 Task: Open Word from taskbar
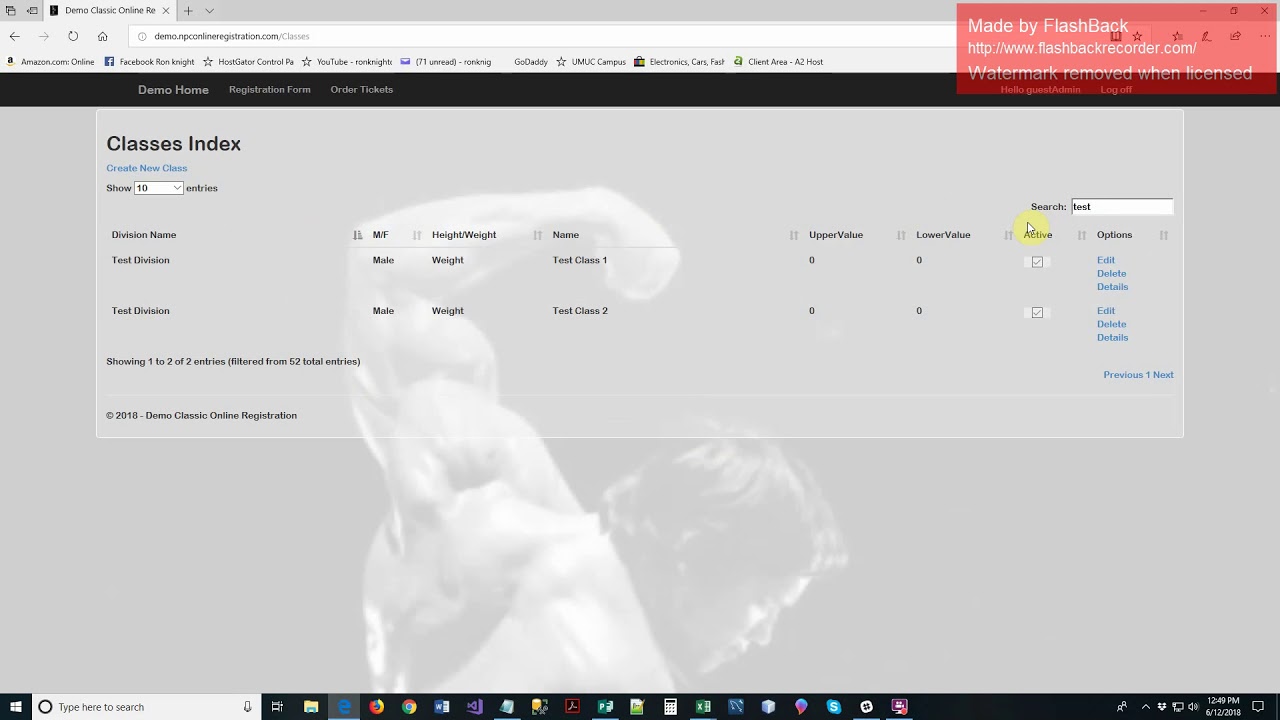tap(442, 707)
